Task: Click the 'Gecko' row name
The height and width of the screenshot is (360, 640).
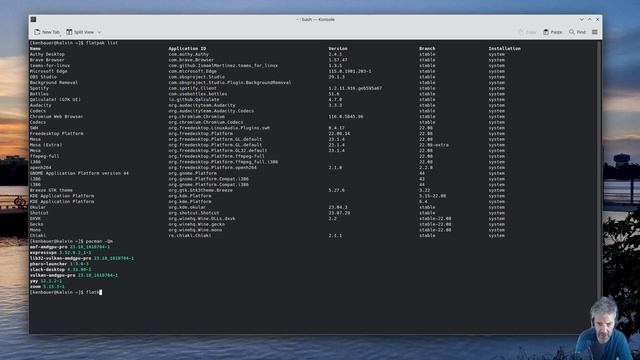Action: (36, 224)
